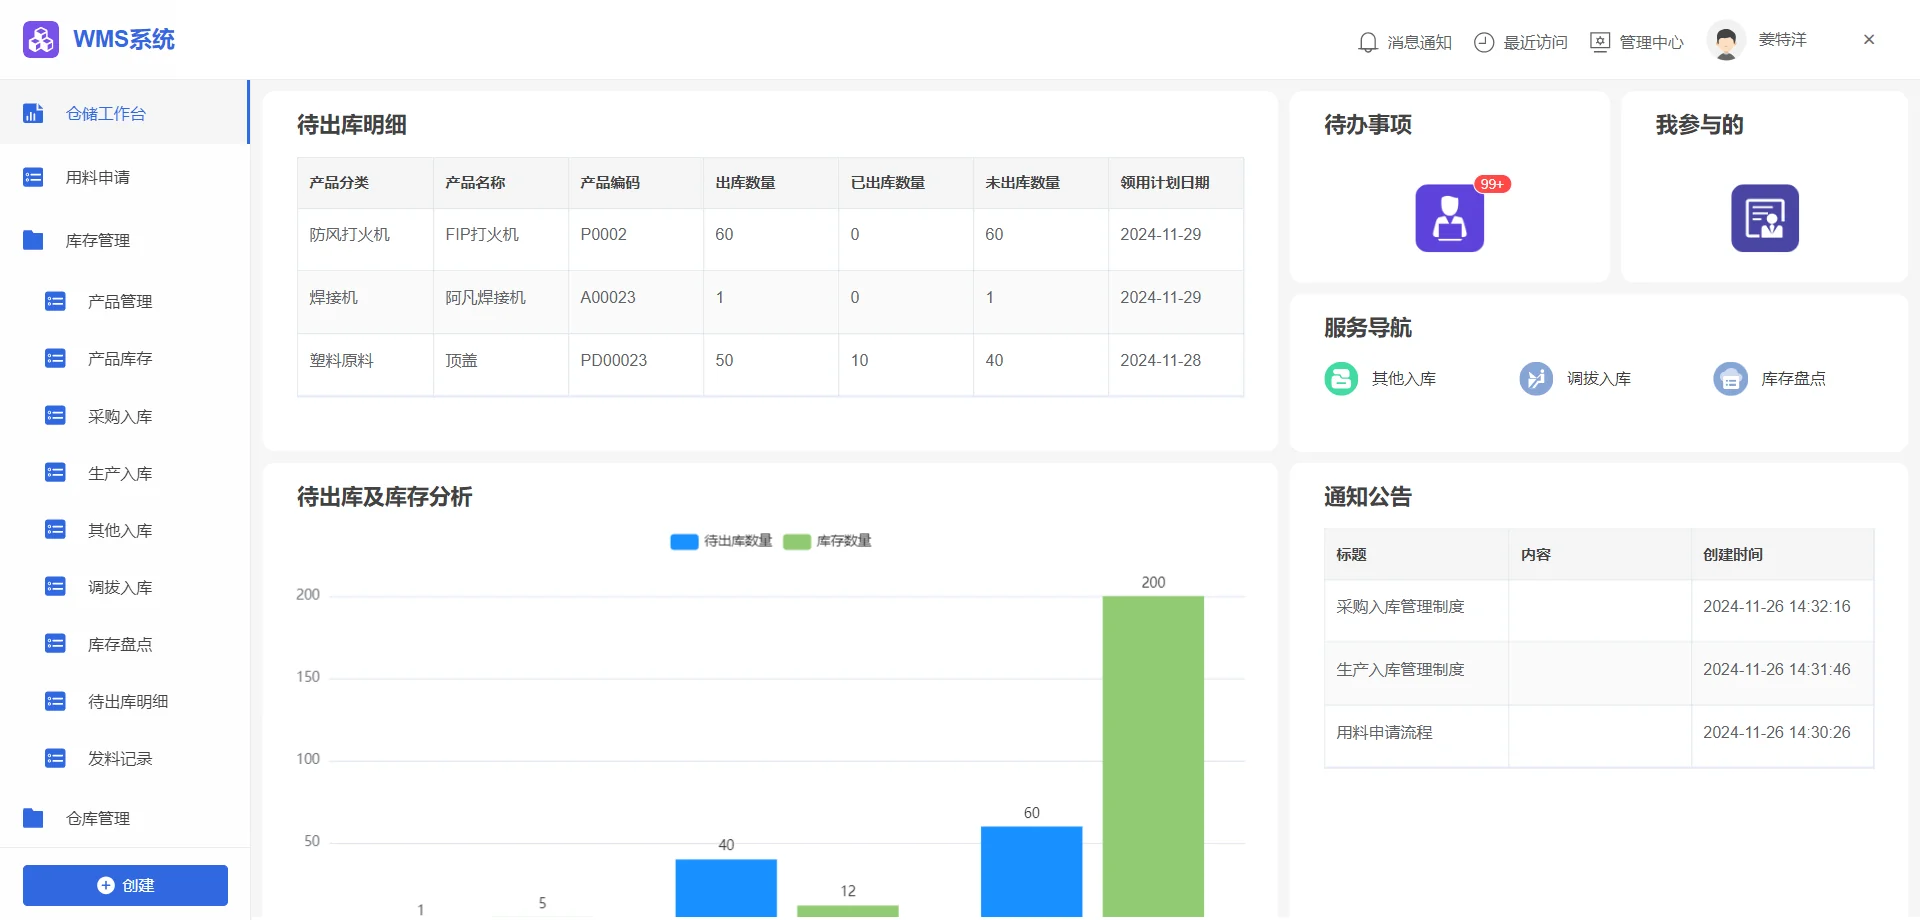The width and height of the screenshot is (1920, 920).
Task: Click the 其他入库 service link label
Action: 1403,379
